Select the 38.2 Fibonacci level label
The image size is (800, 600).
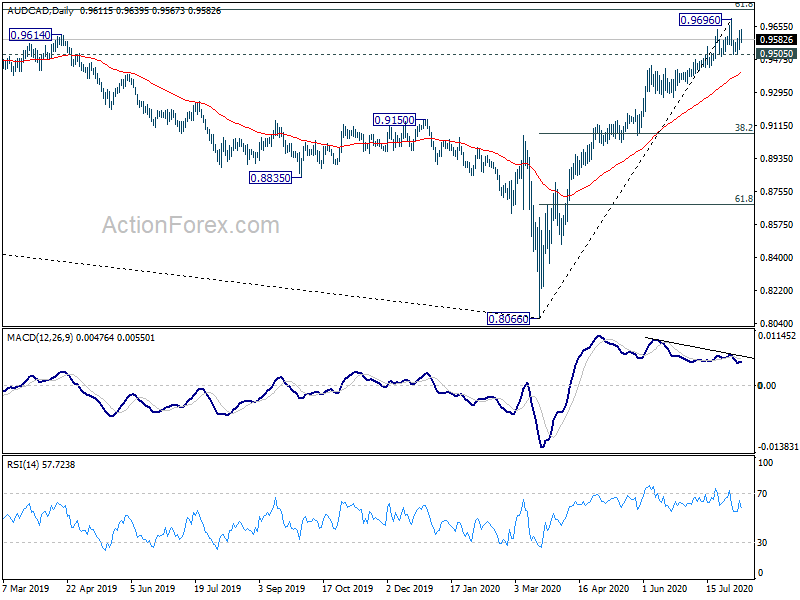click(744, 127)
